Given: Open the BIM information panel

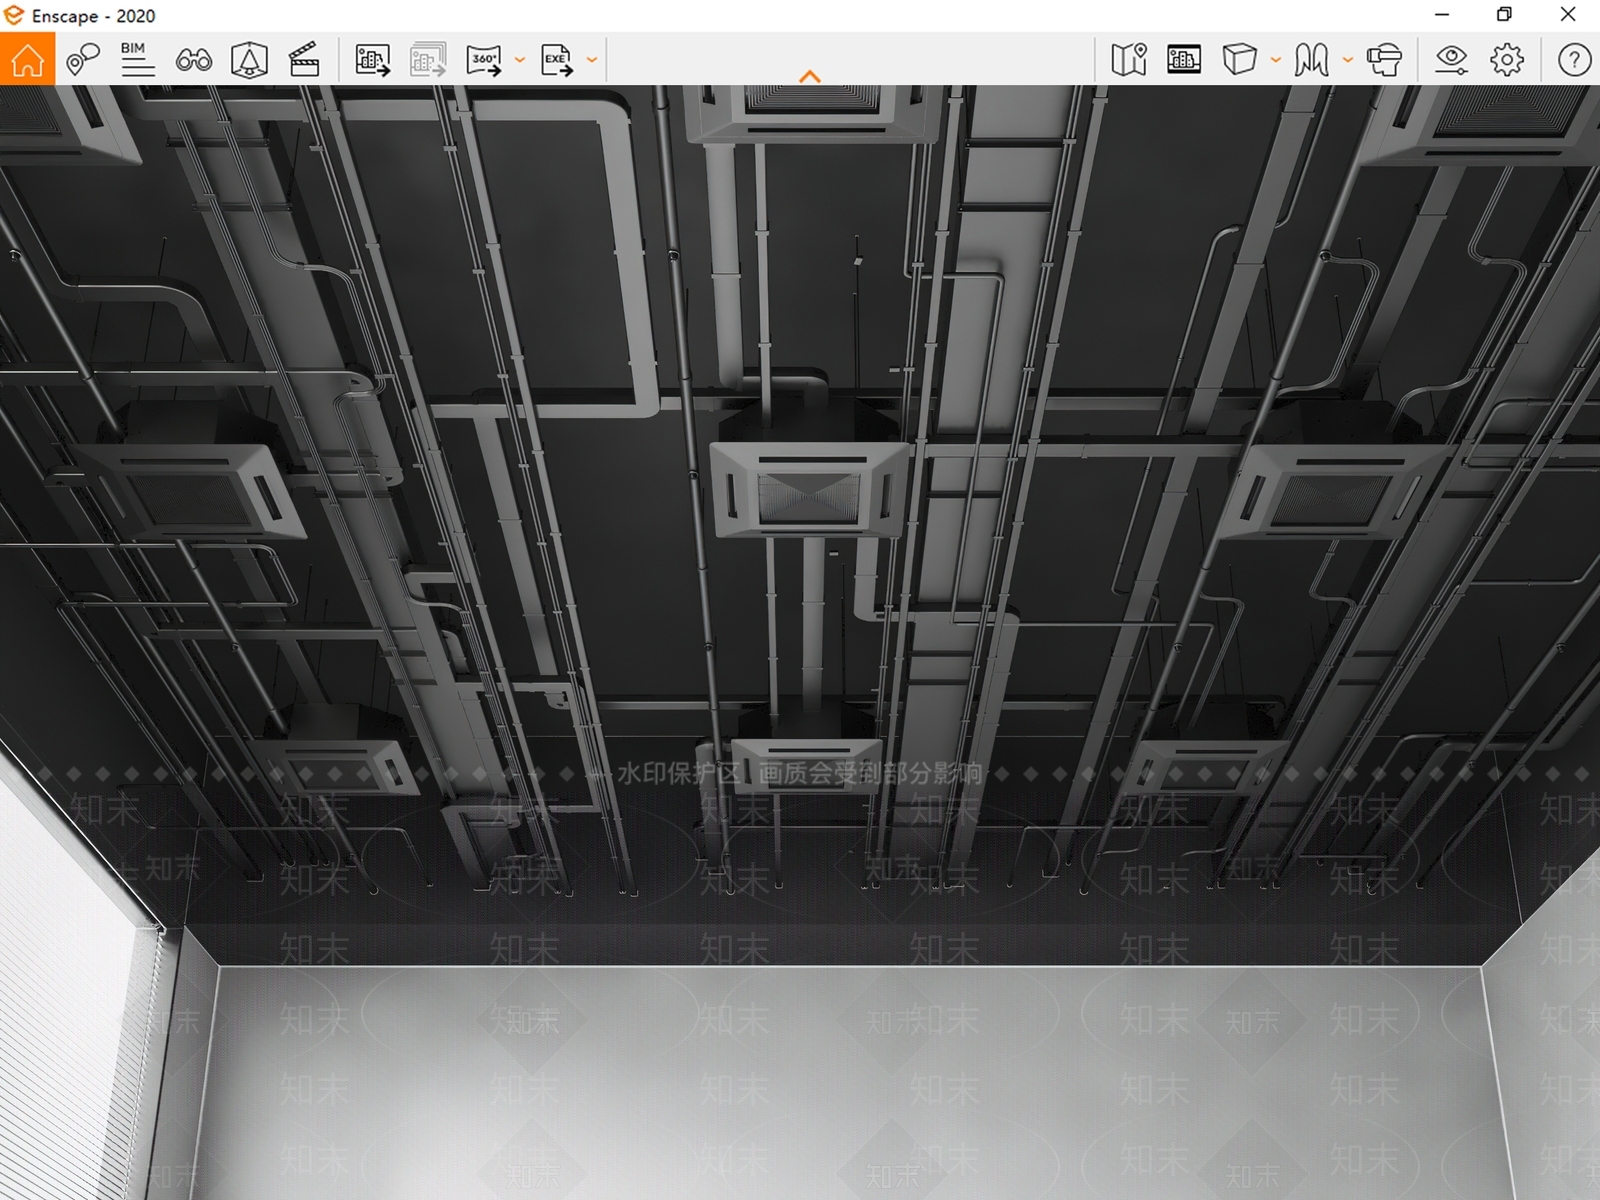Looking at the screenshot, I should (138, 59).
